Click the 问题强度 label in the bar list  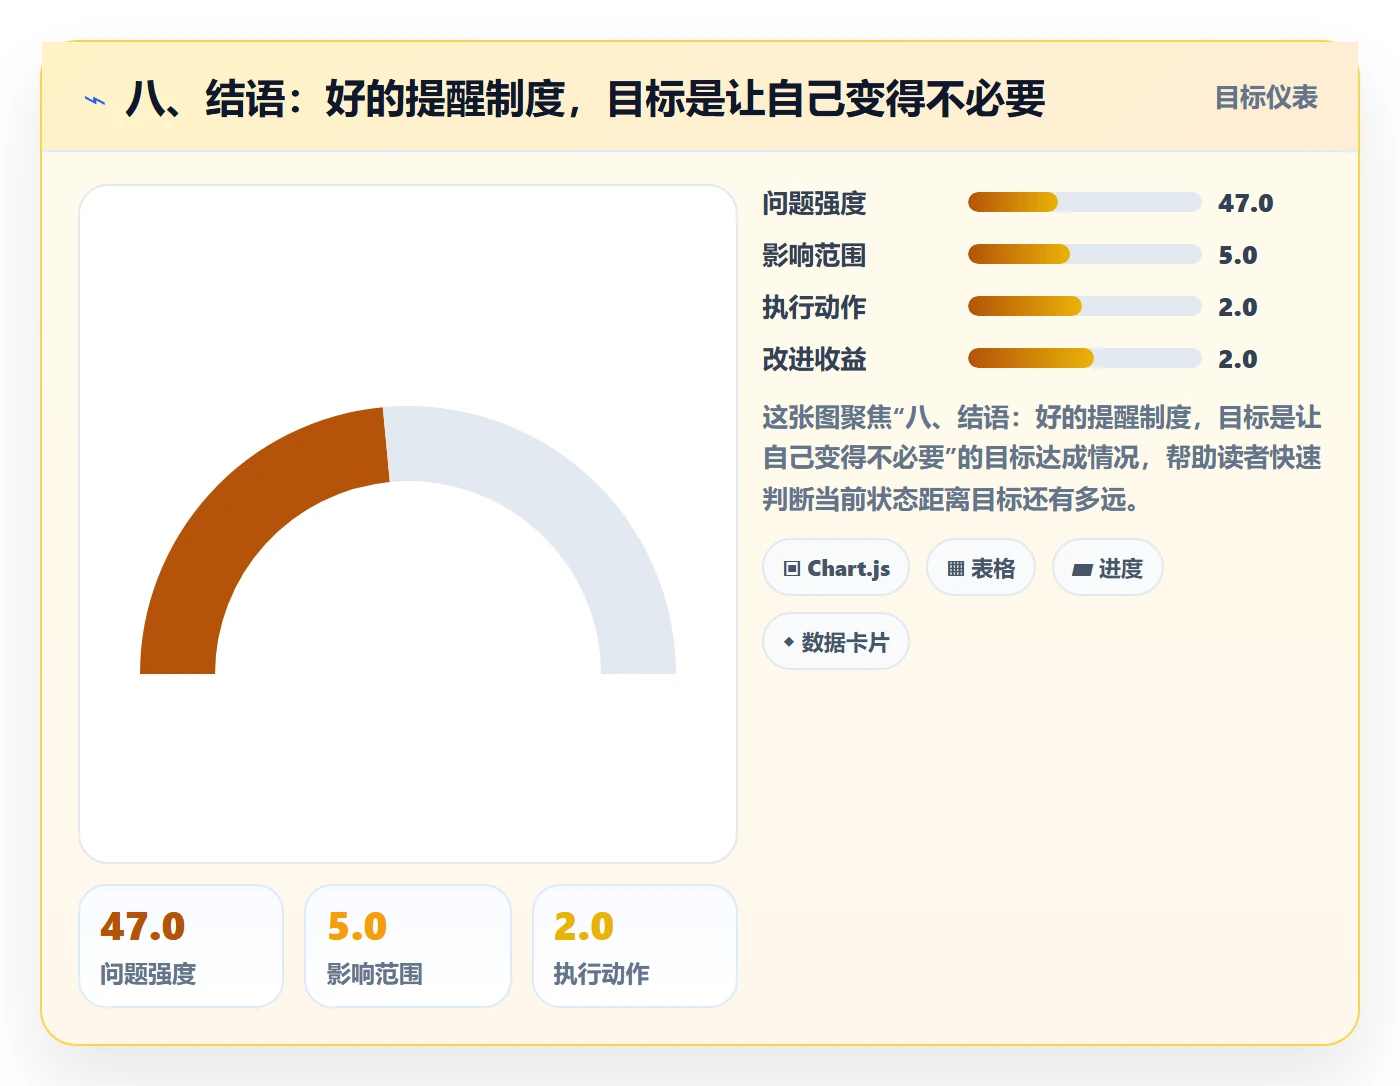(x=814, y=203)
